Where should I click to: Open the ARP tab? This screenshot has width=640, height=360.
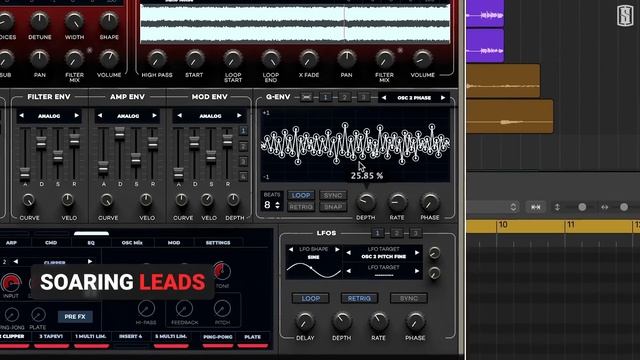tap(11, 242)
